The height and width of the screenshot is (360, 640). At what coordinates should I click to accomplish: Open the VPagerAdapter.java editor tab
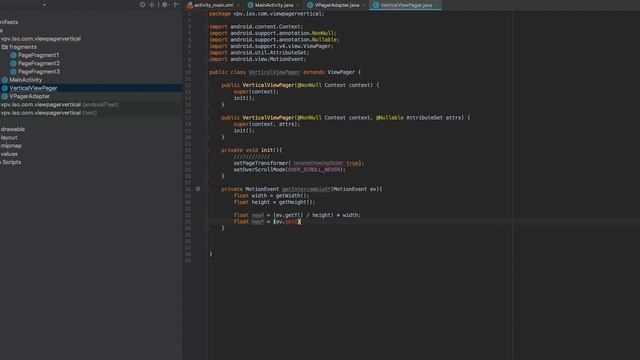coord(336,5)
